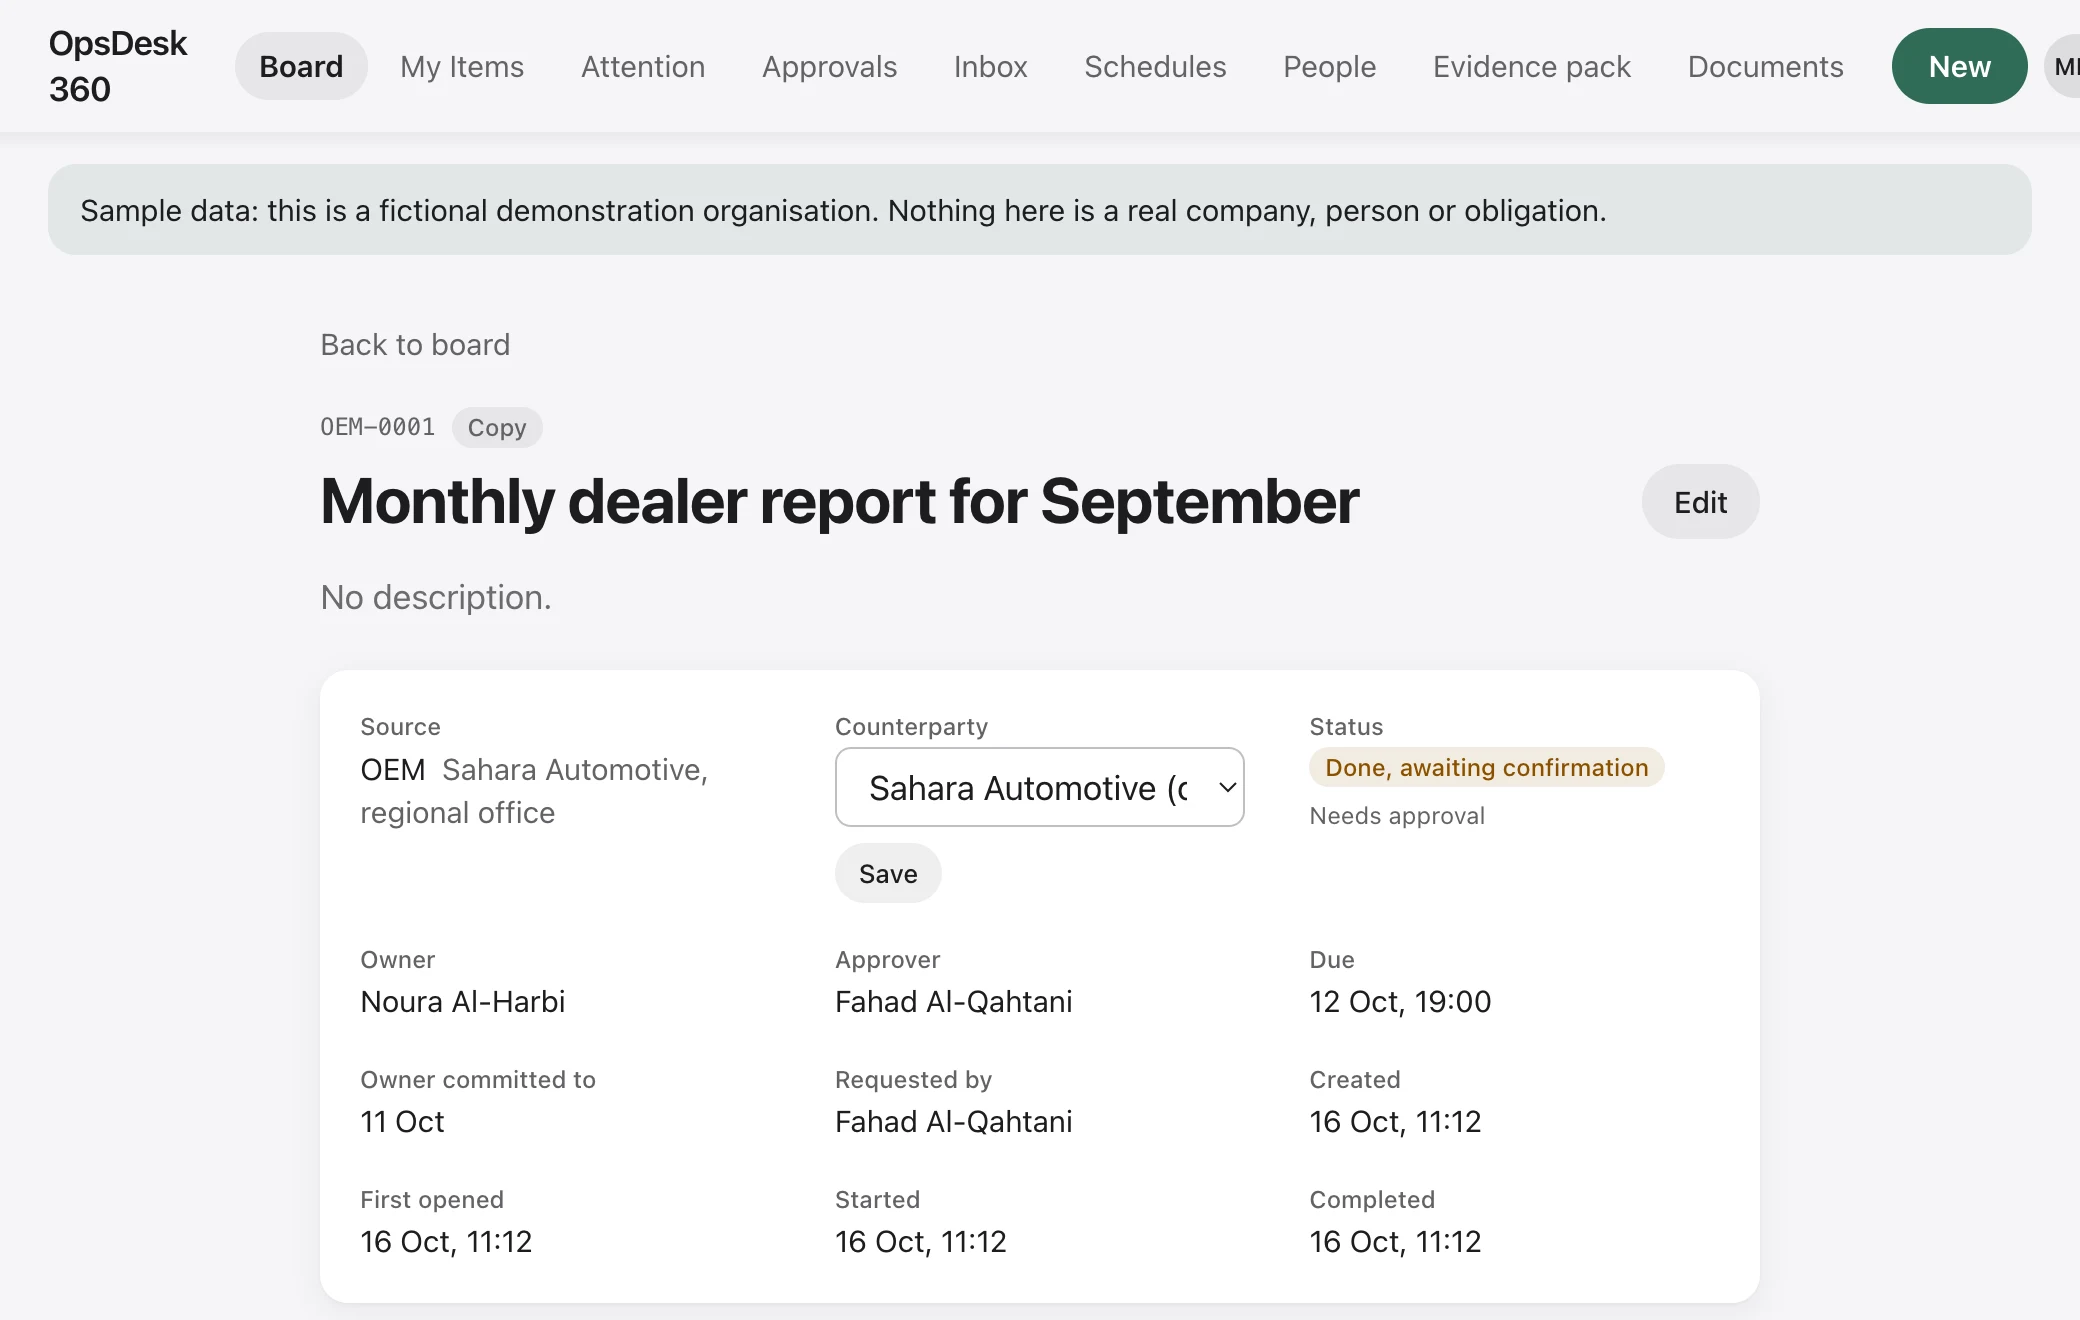Open the Attention section
Viewport: 2080px width, 1320px height.
coord(643,66)
